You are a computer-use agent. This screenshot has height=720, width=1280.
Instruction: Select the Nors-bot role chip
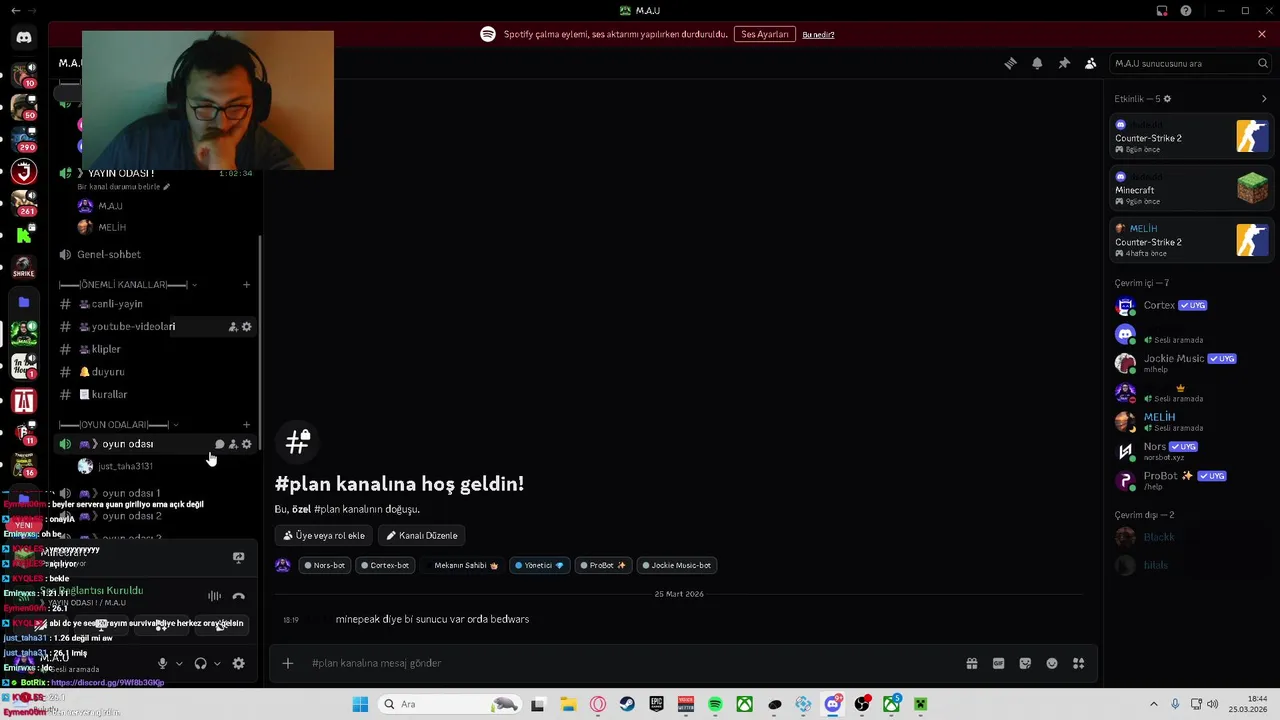point(324,565)
